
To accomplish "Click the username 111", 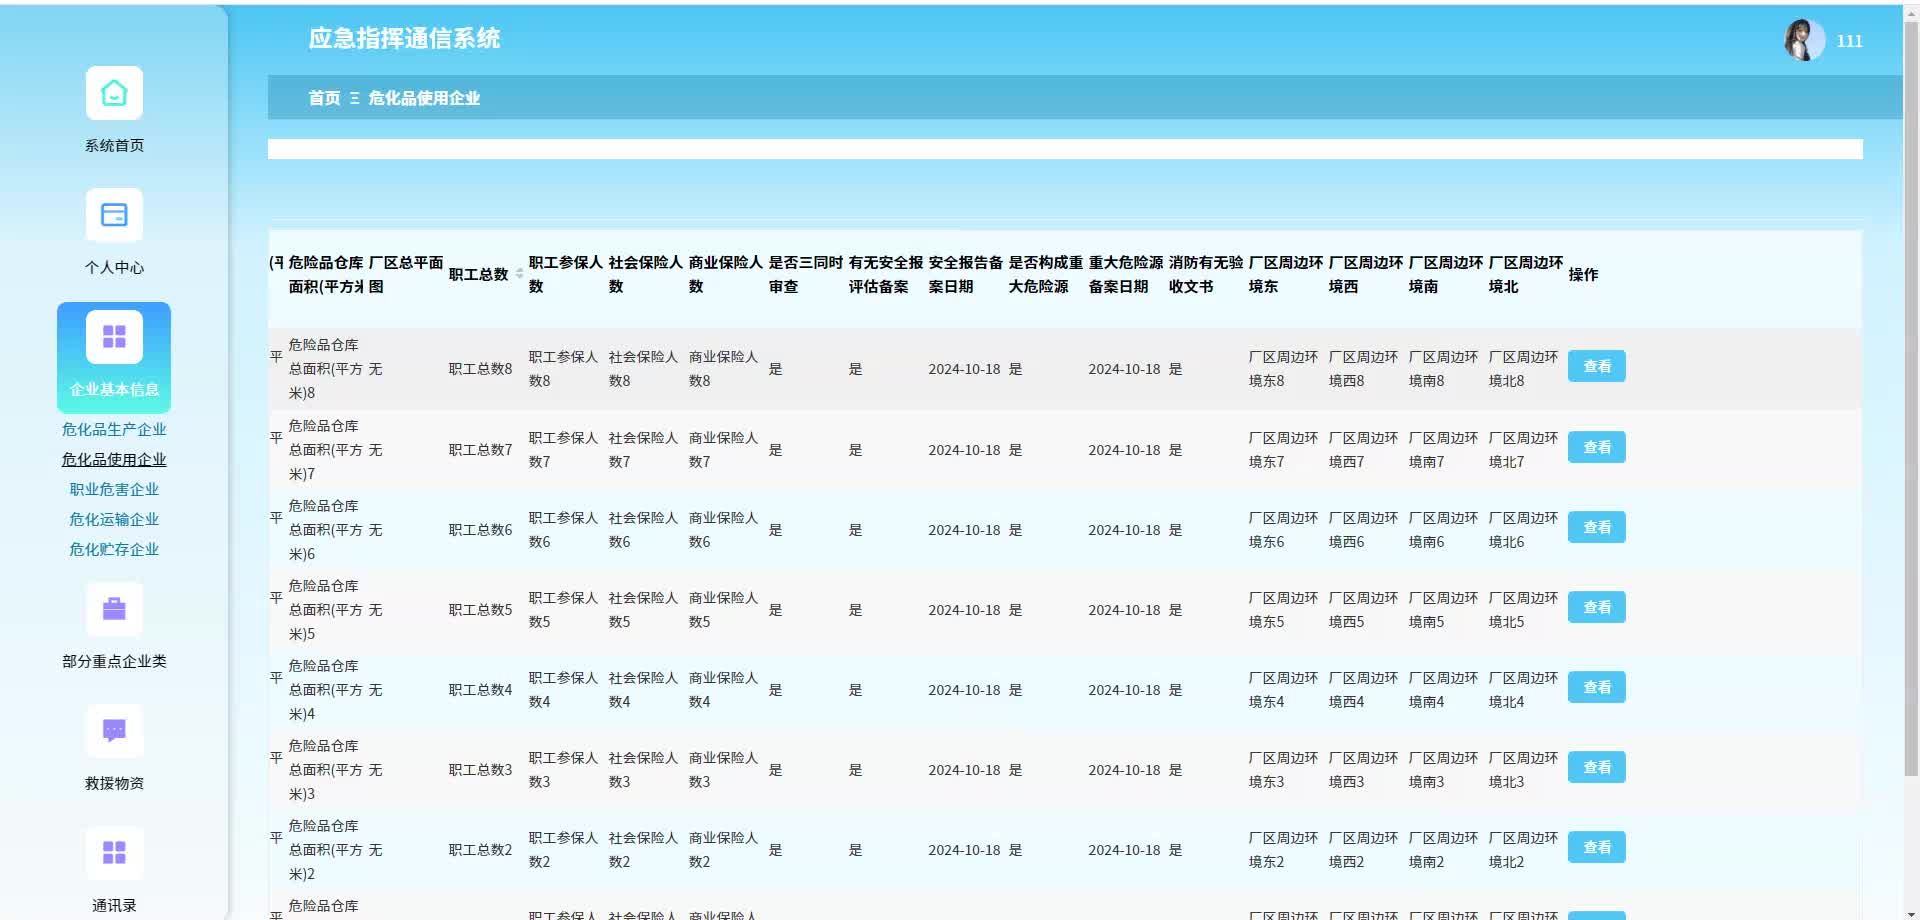I will point(1849,41).
